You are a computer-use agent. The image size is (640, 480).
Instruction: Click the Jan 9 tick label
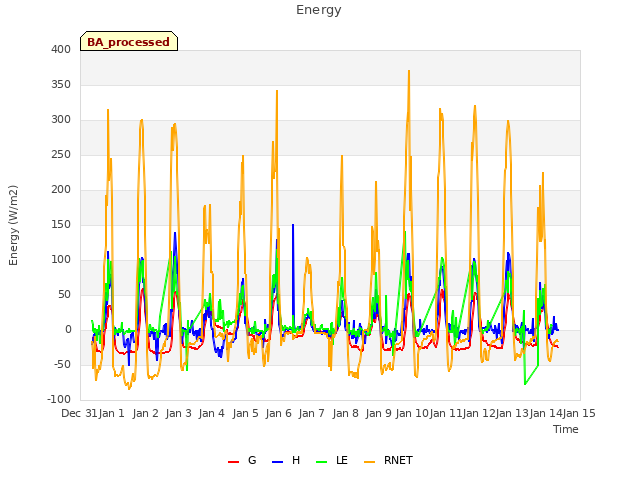pyautogui.click(x=378, y=413)
